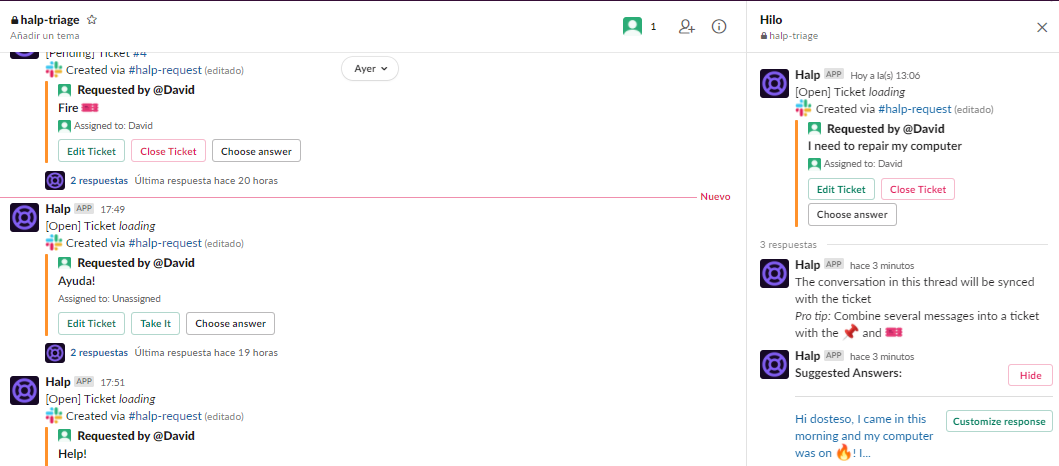Click #halp-request link in Help! ticket
The image size is (1059, 466).
pyautogui.click(x=165, y=415)
